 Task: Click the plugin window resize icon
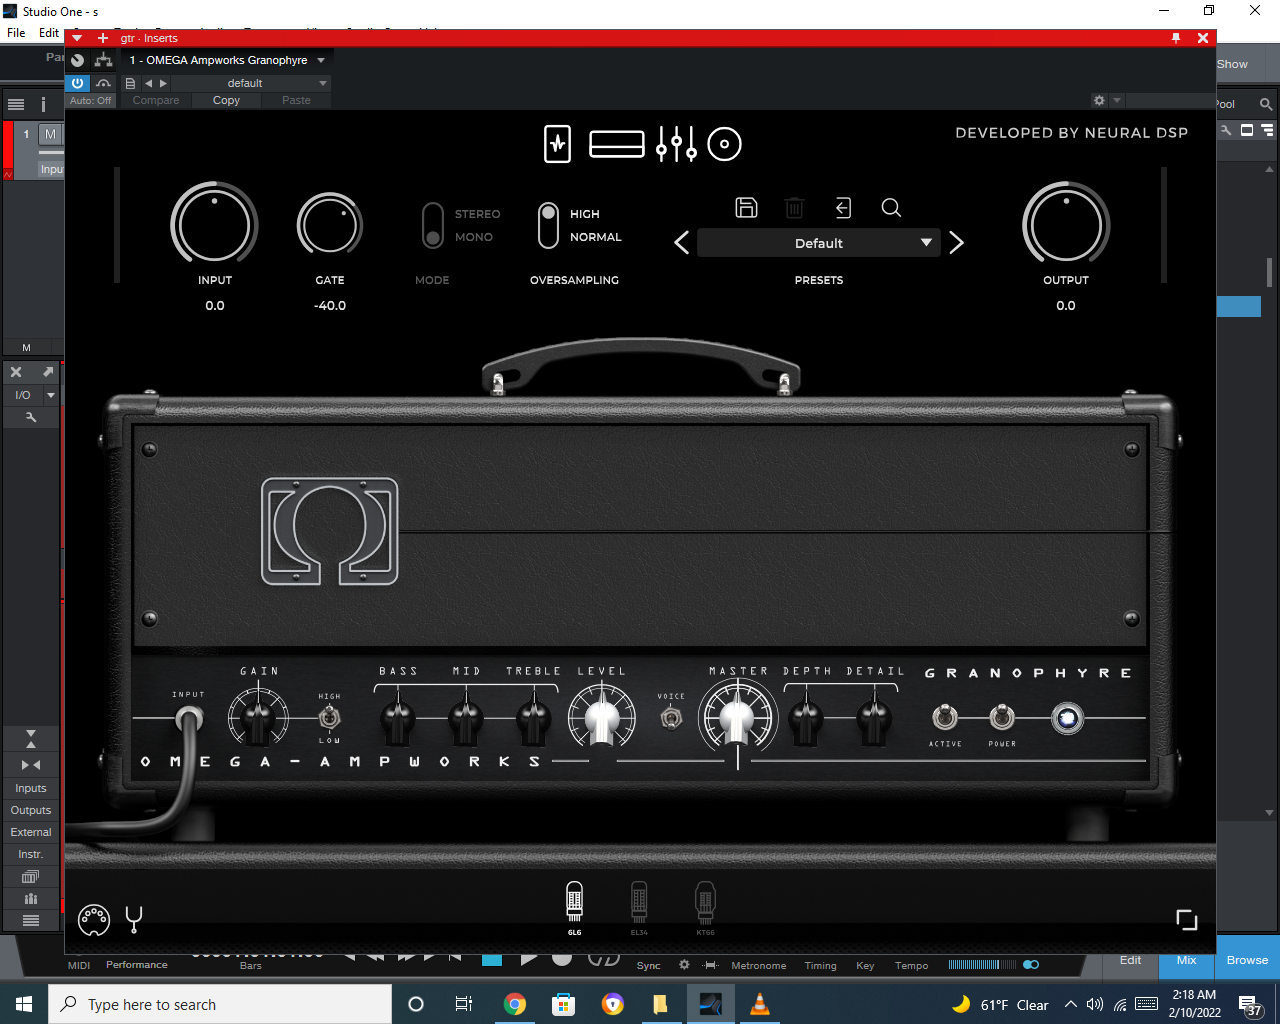tap(1187, 919)
